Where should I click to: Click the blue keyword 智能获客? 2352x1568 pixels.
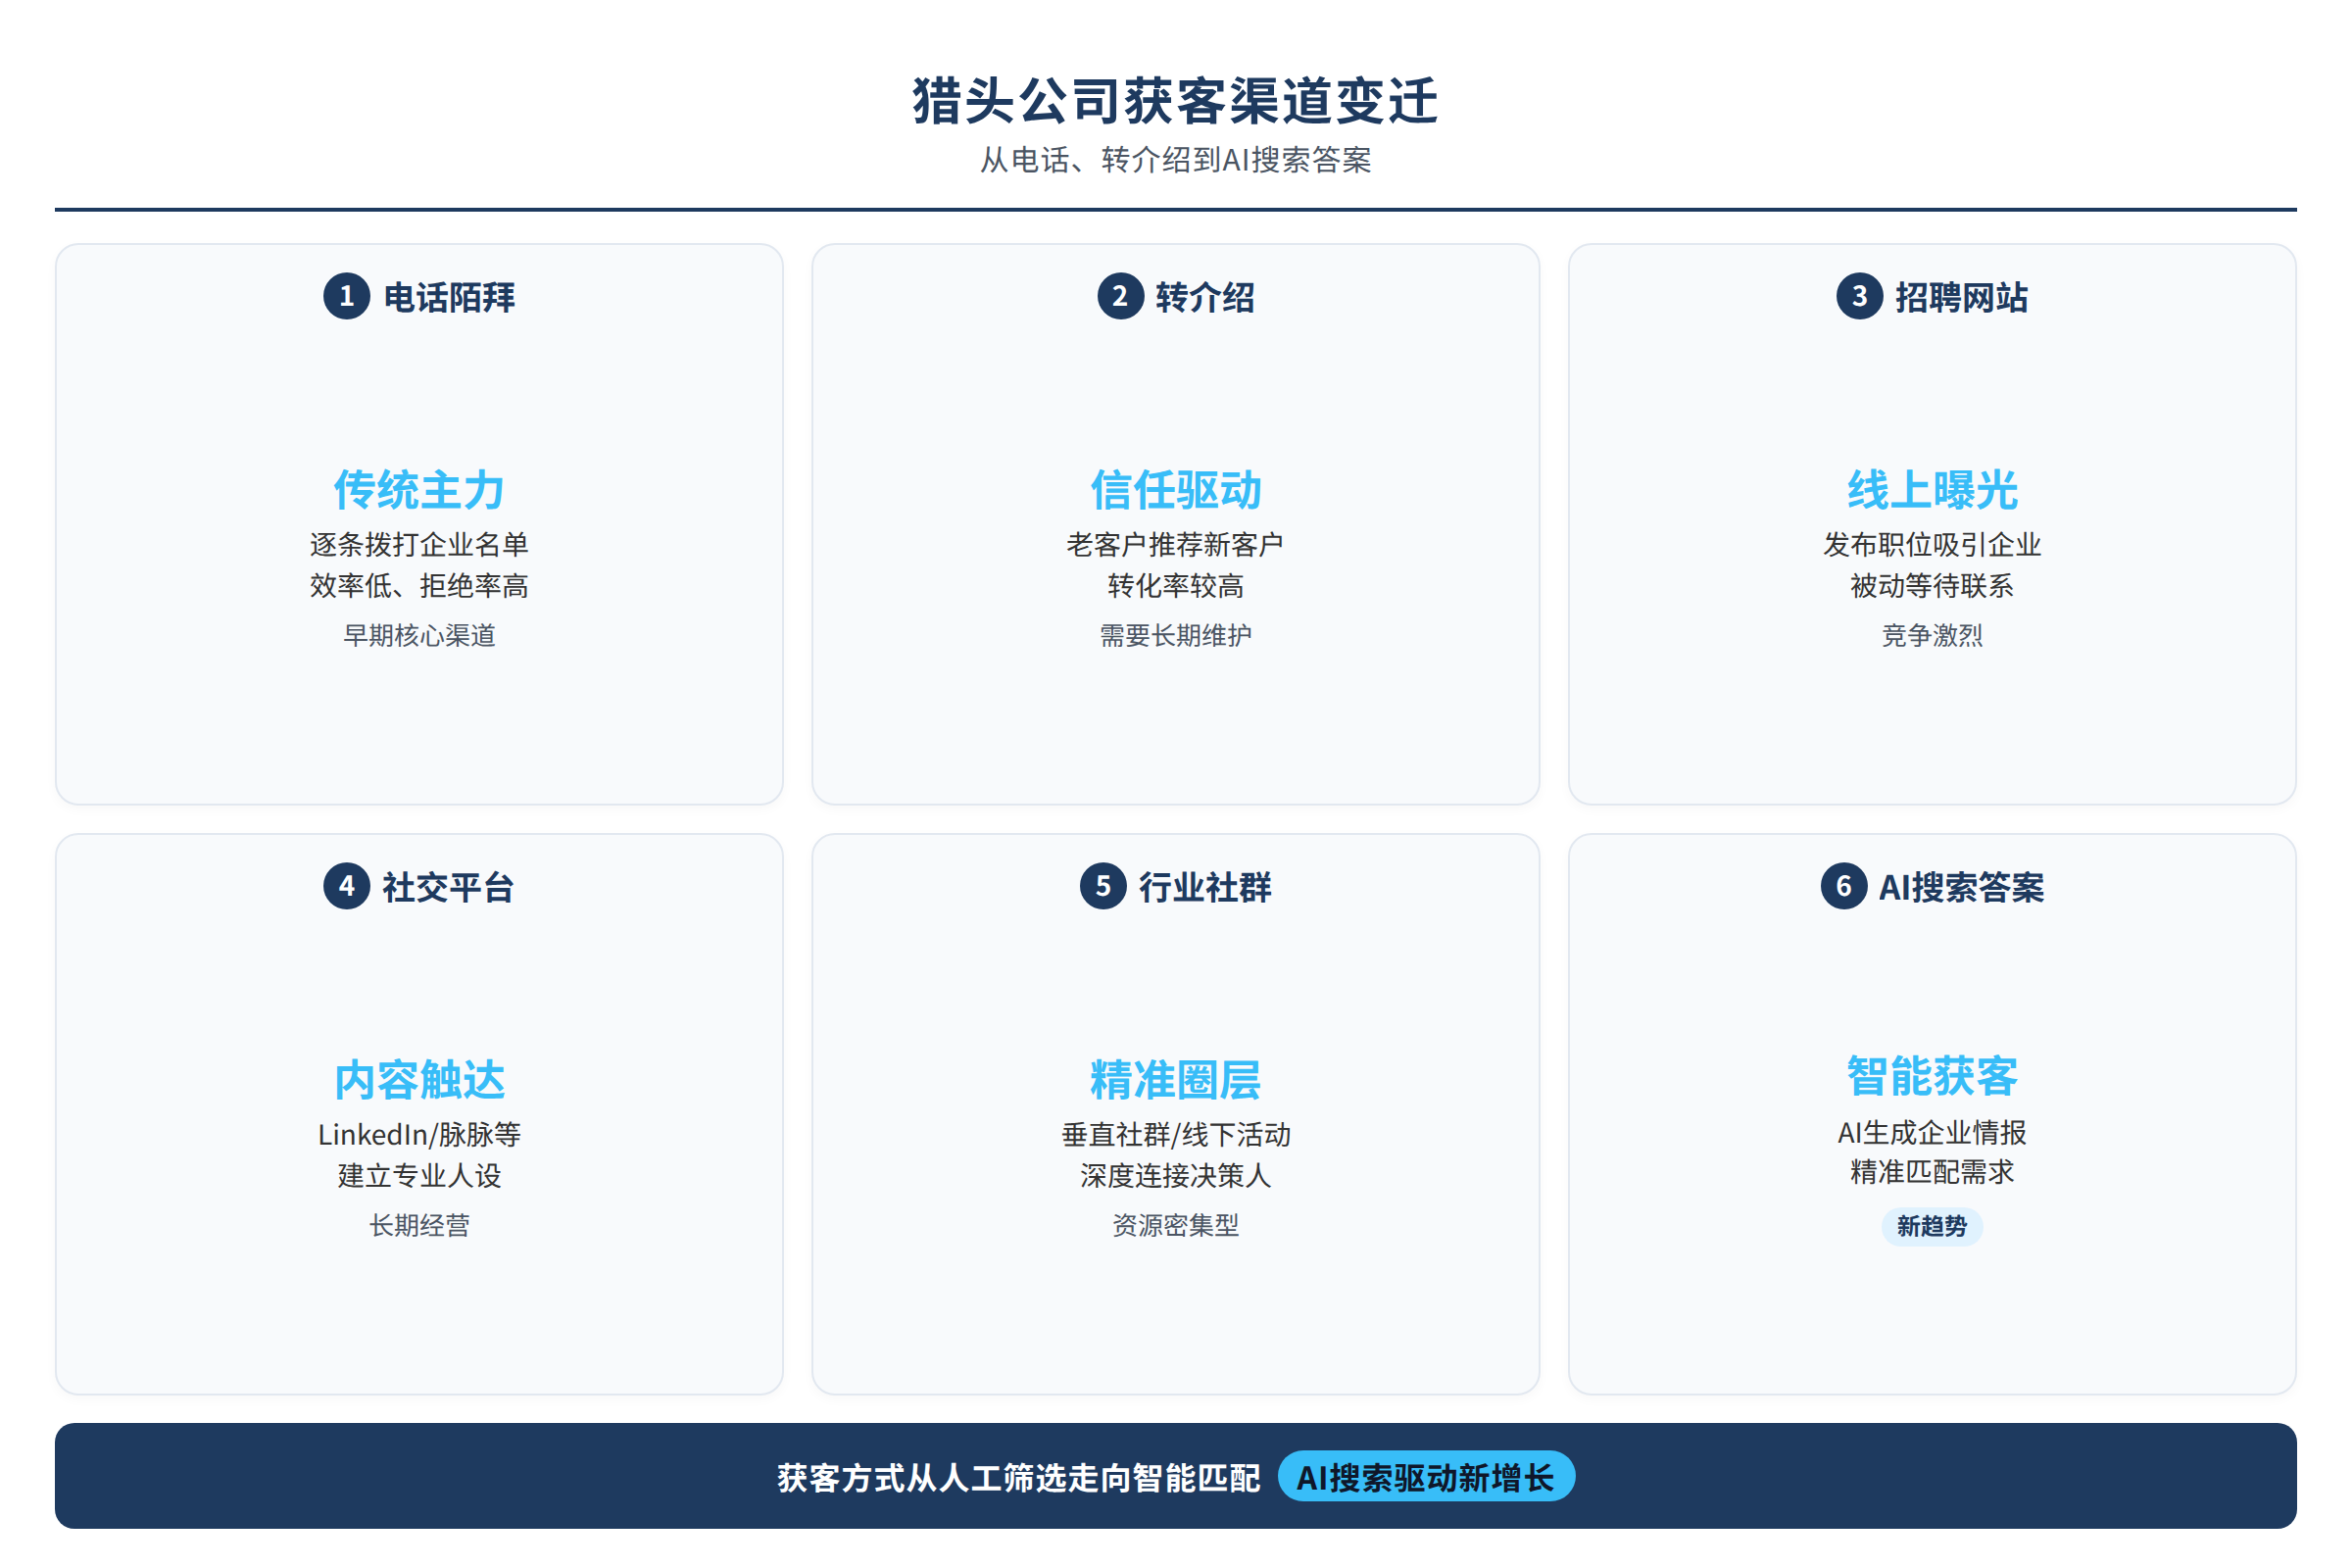tap(1932, 1076)
